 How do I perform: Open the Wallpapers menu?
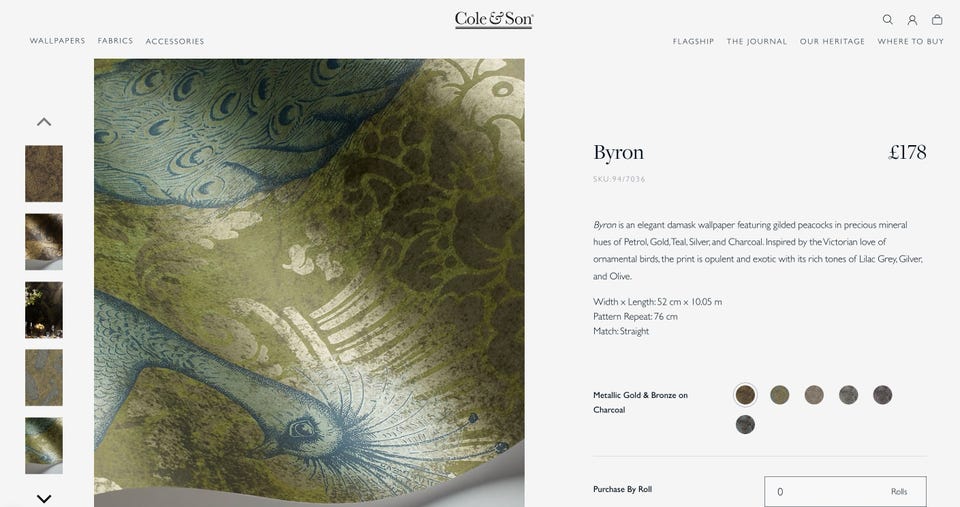pyautogui.click(x=58, y=41)
